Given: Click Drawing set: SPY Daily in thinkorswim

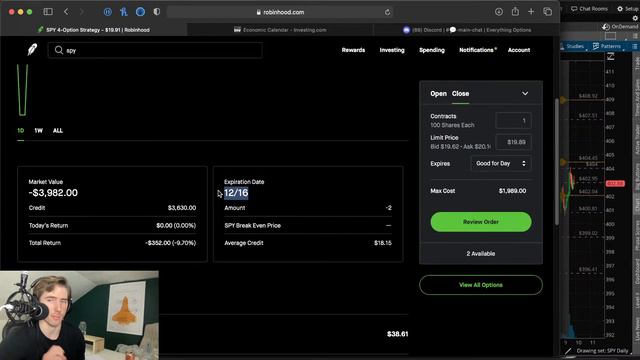Looking at the screenshot, I should click(x=602, y=351).
